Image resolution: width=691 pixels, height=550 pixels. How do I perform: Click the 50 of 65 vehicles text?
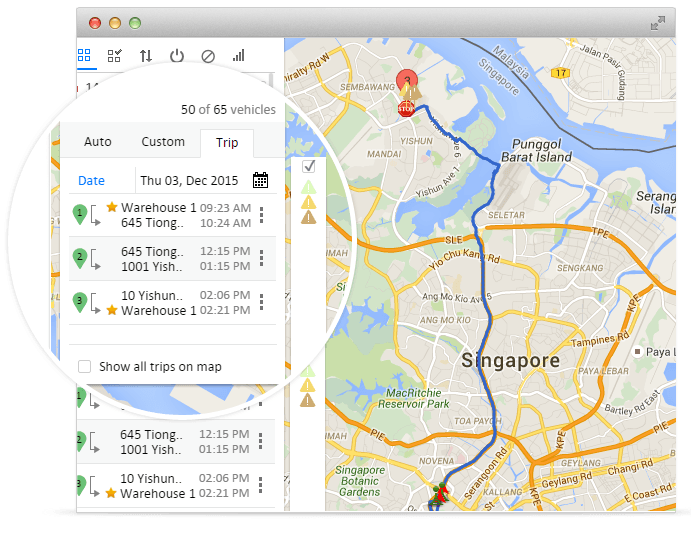click(228, 109)
